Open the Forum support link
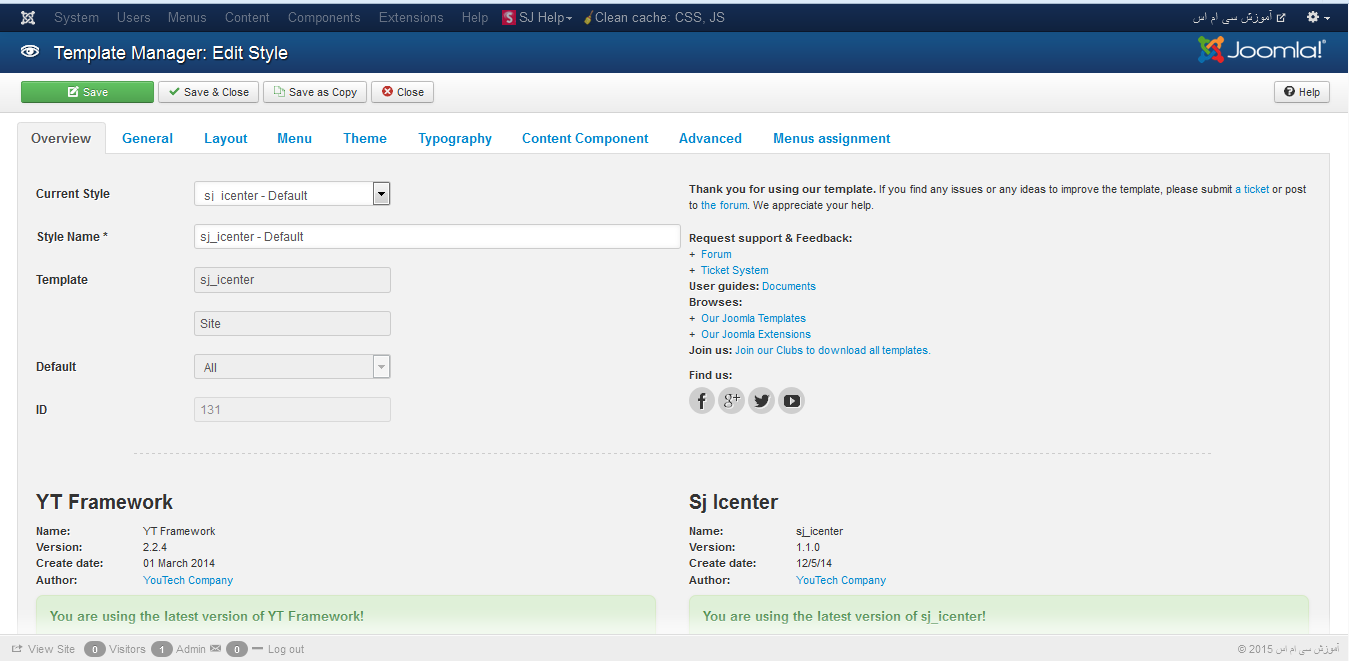The image size is (1349, 661). coord(716,254)
